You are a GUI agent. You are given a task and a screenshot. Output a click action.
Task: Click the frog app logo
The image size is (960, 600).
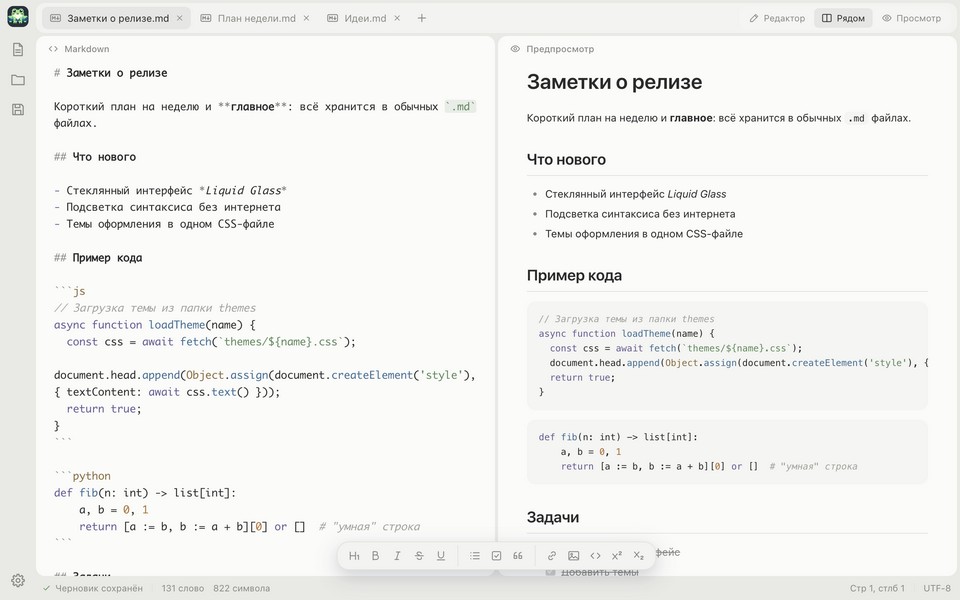18,17
